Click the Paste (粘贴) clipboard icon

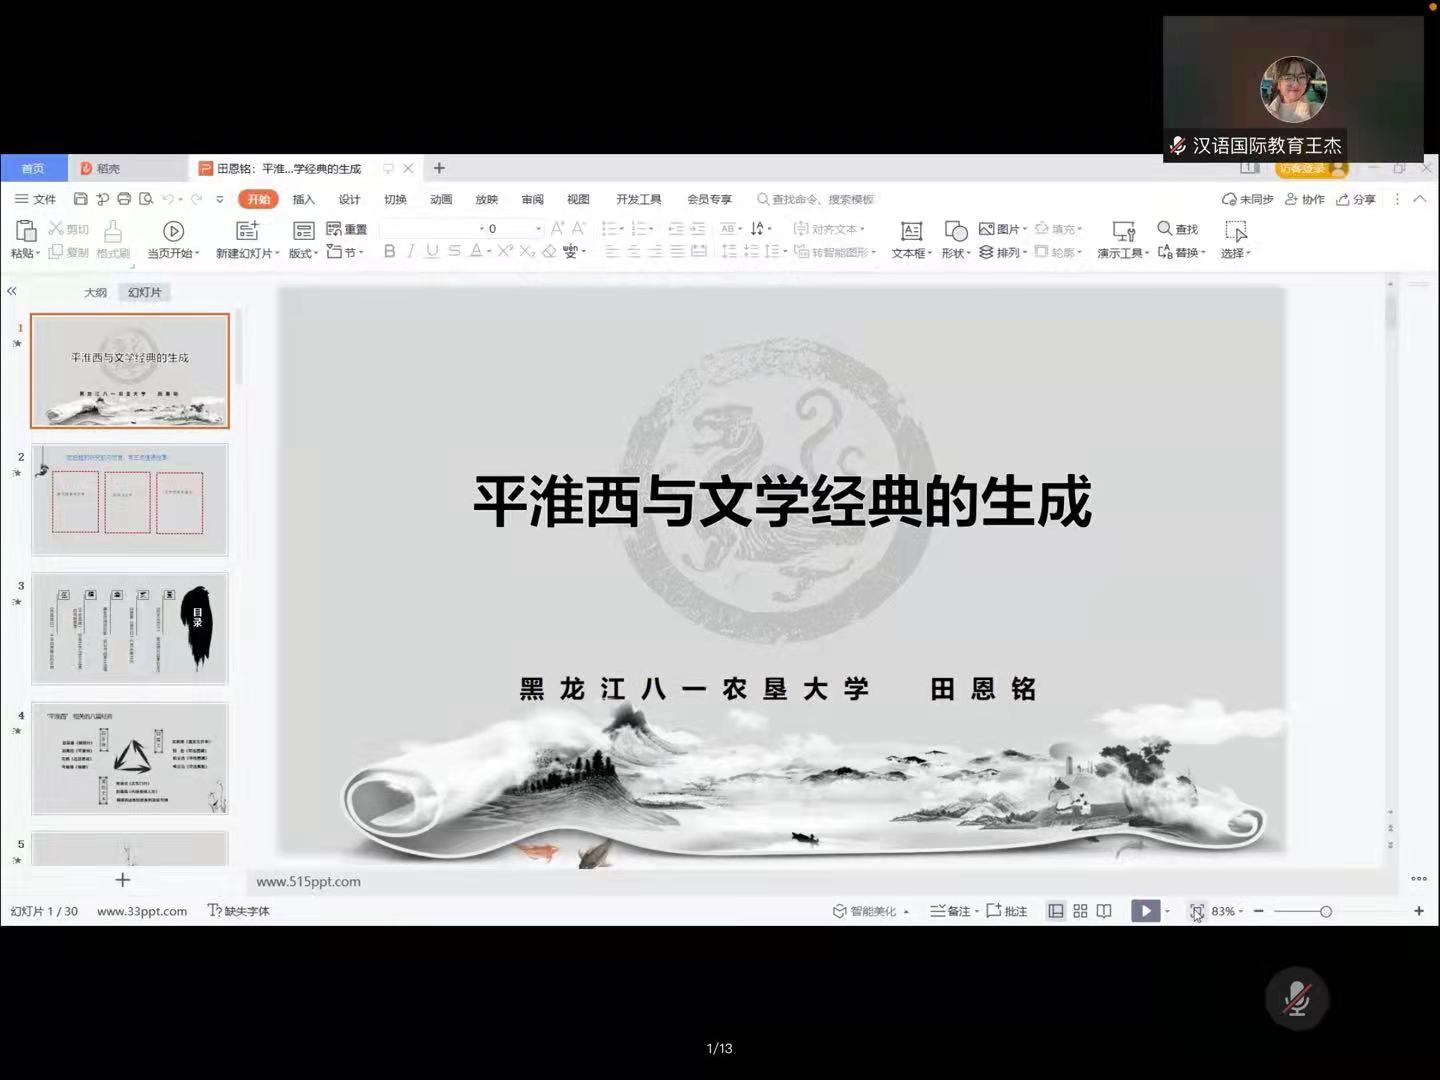point(25,232)
